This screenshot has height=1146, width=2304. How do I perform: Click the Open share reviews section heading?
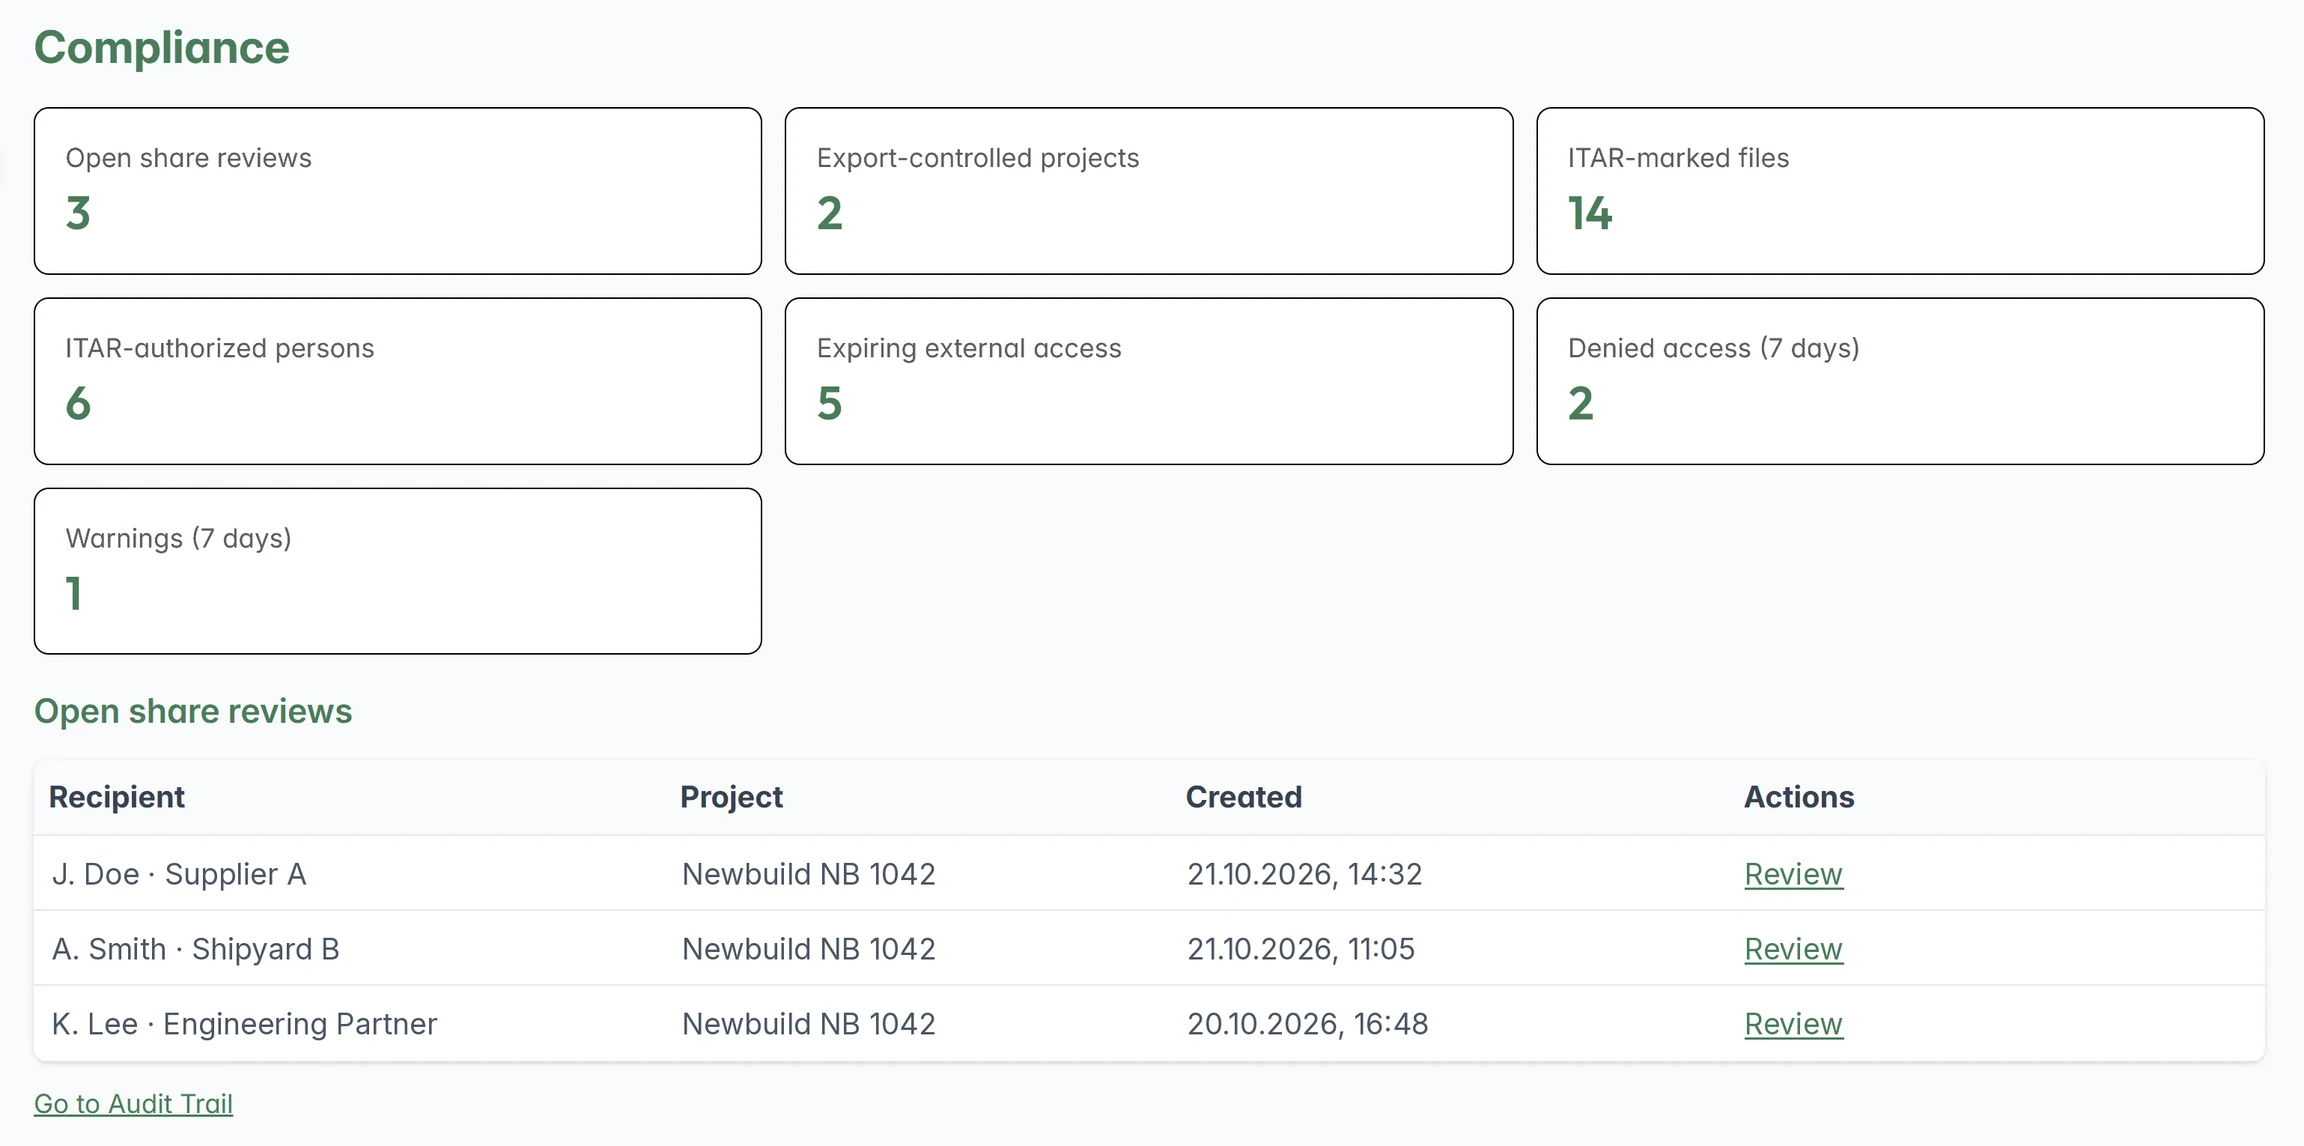[193, 711]
